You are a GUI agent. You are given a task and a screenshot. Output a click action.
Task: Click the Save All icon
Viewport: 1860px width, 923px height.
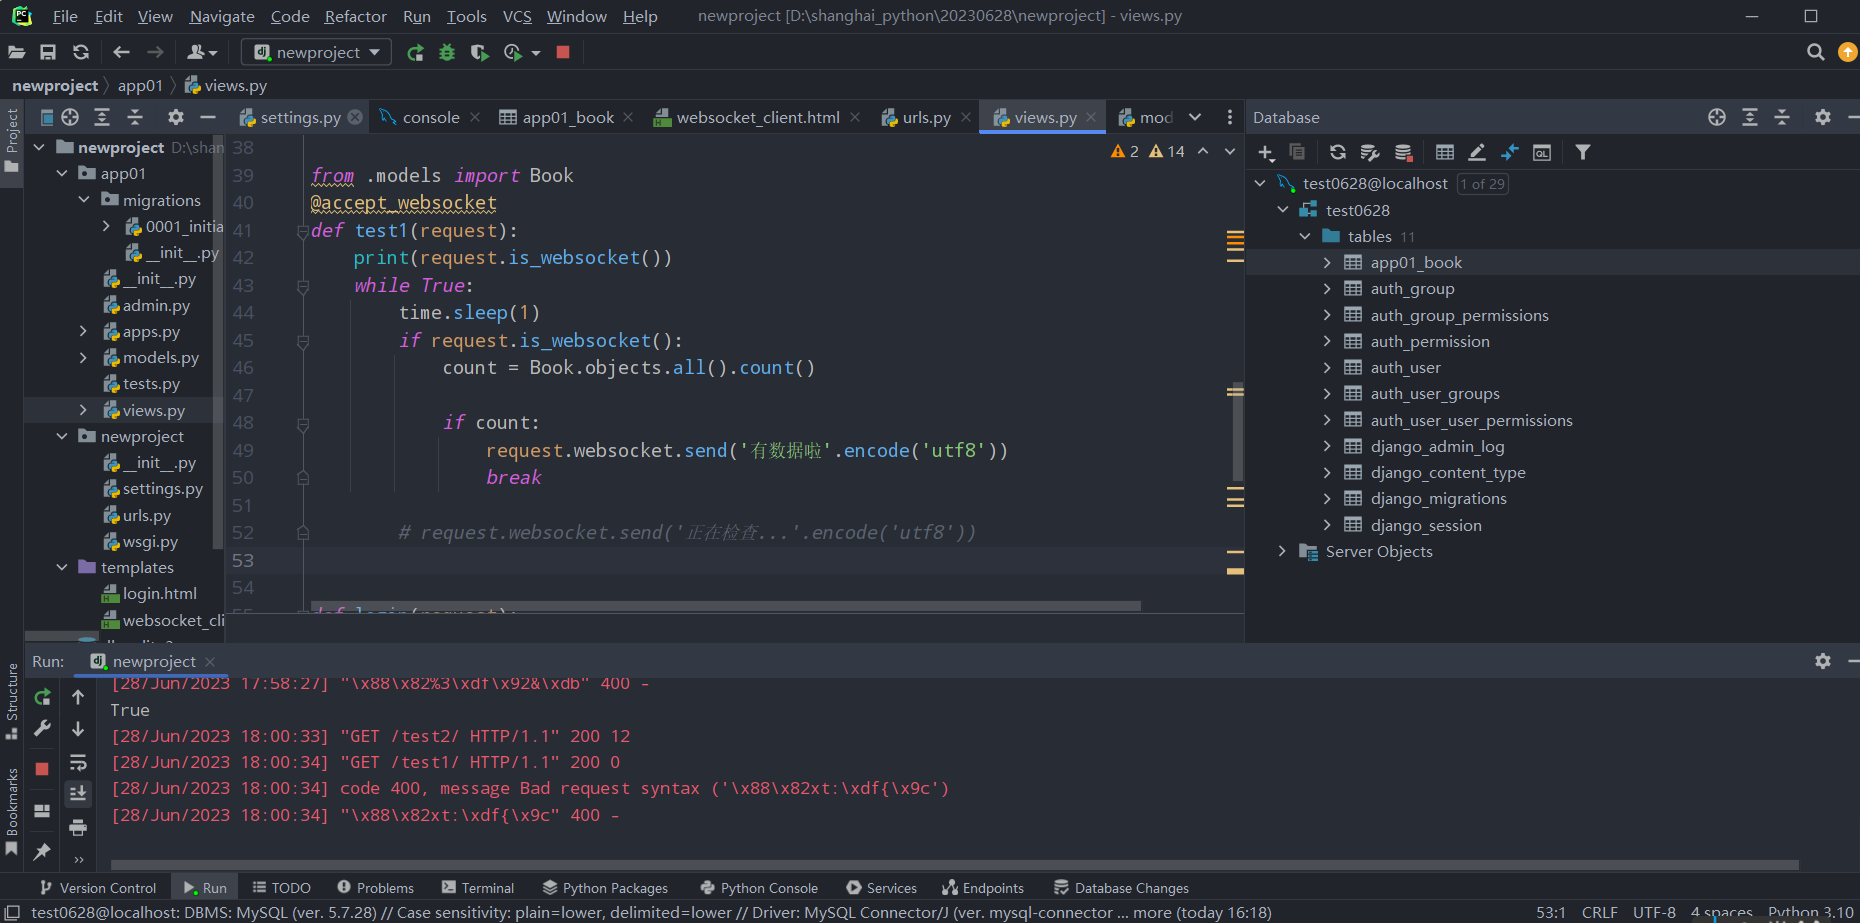coord(48,52)
